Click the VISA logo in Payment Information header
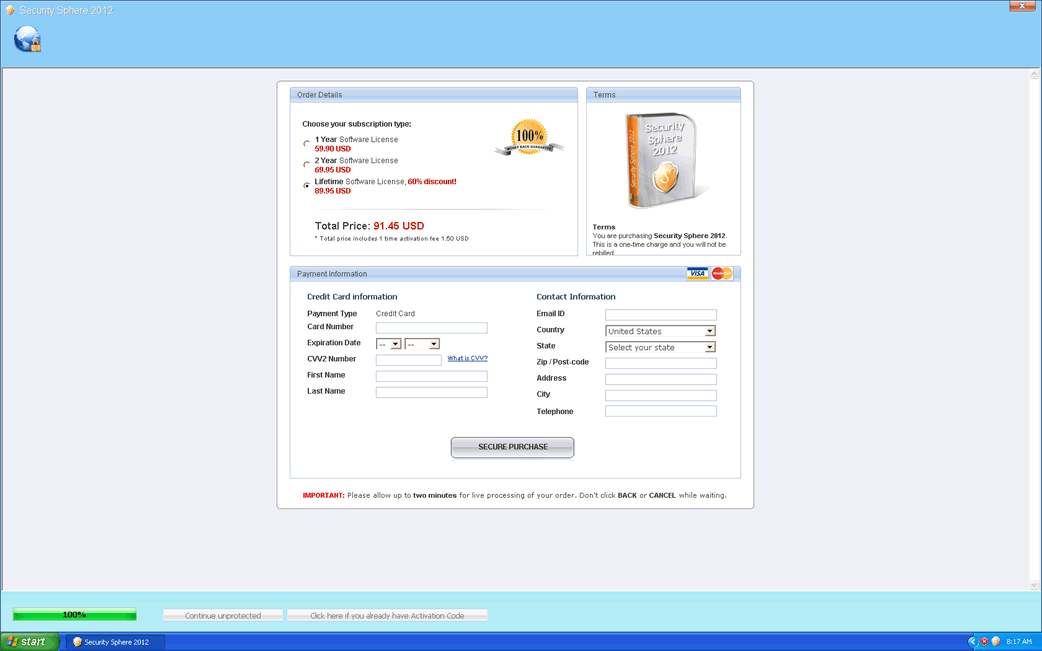This screenshot has height=651, width=1042. click(x=697, y=273)
